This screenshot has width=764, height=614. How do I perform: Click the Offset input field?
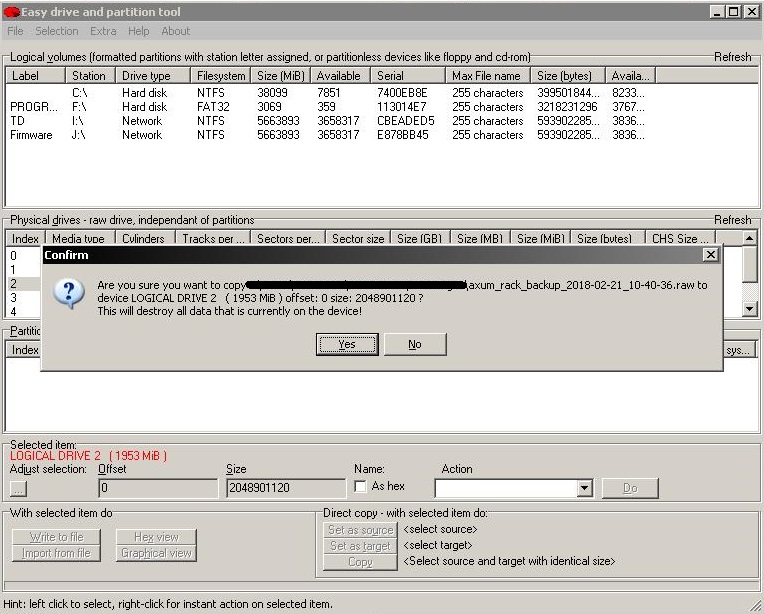click(x=157, y=488)
